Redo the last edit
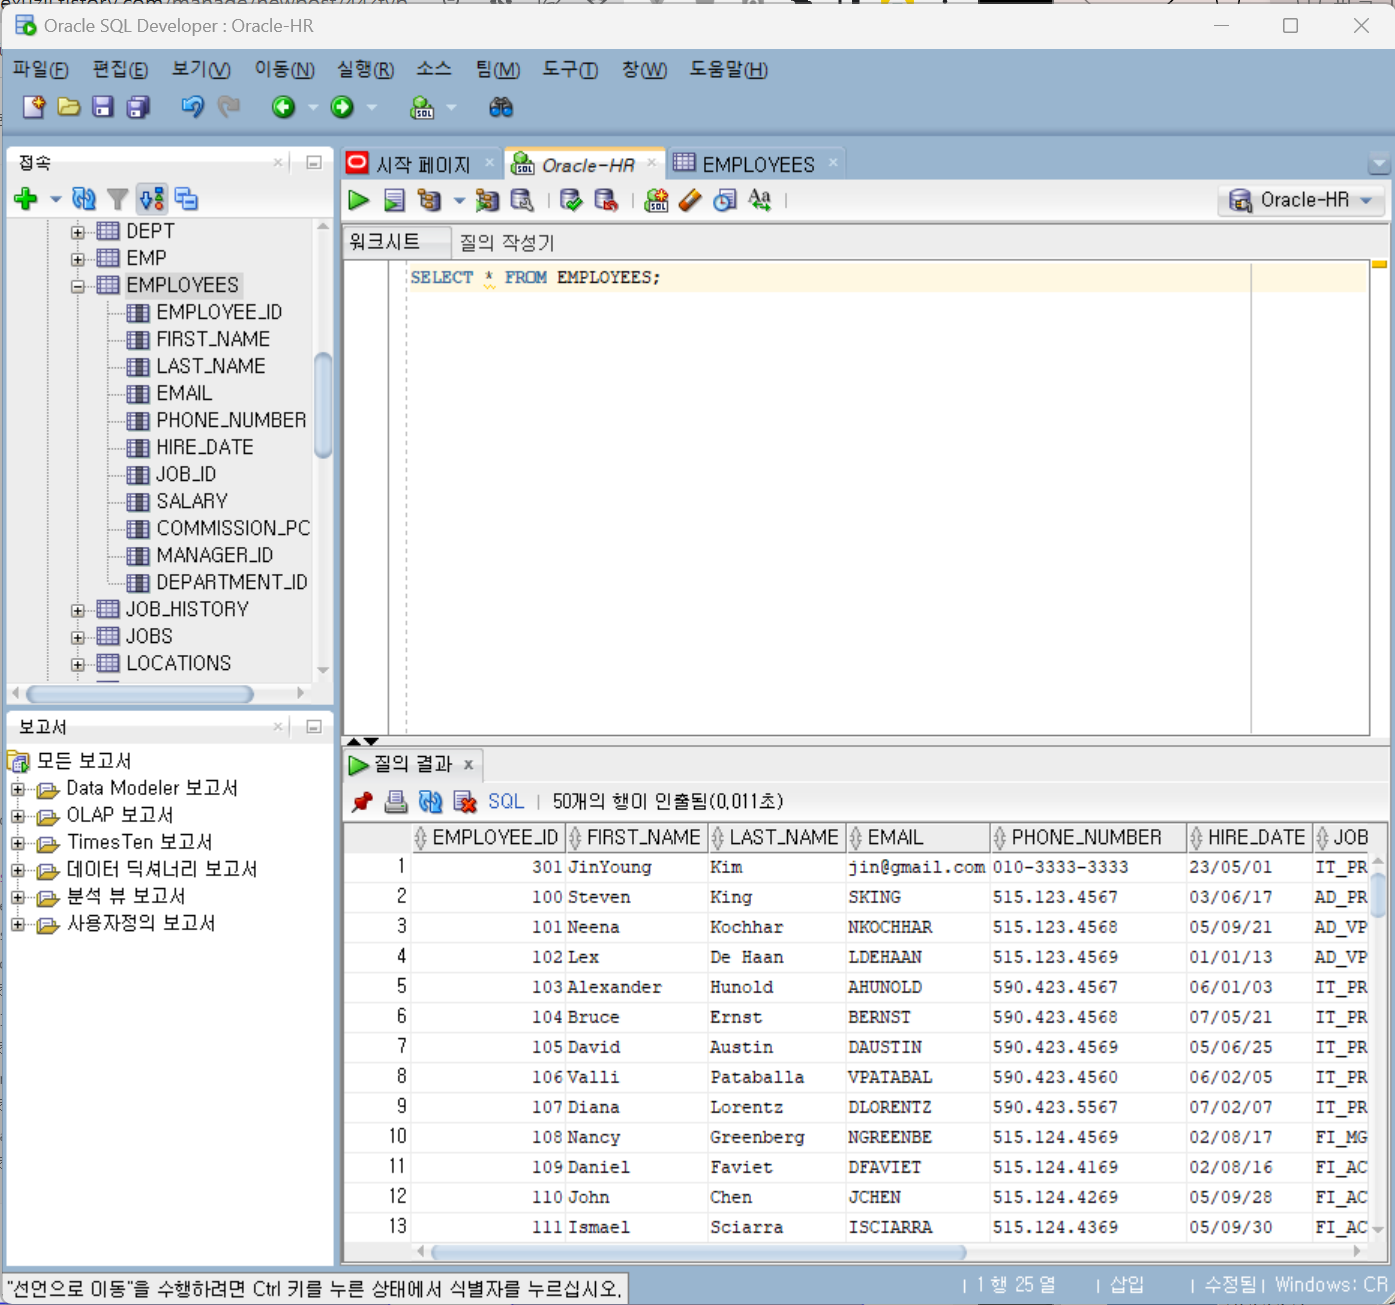Screen dimensions: 1395x1305 point(229,107)
